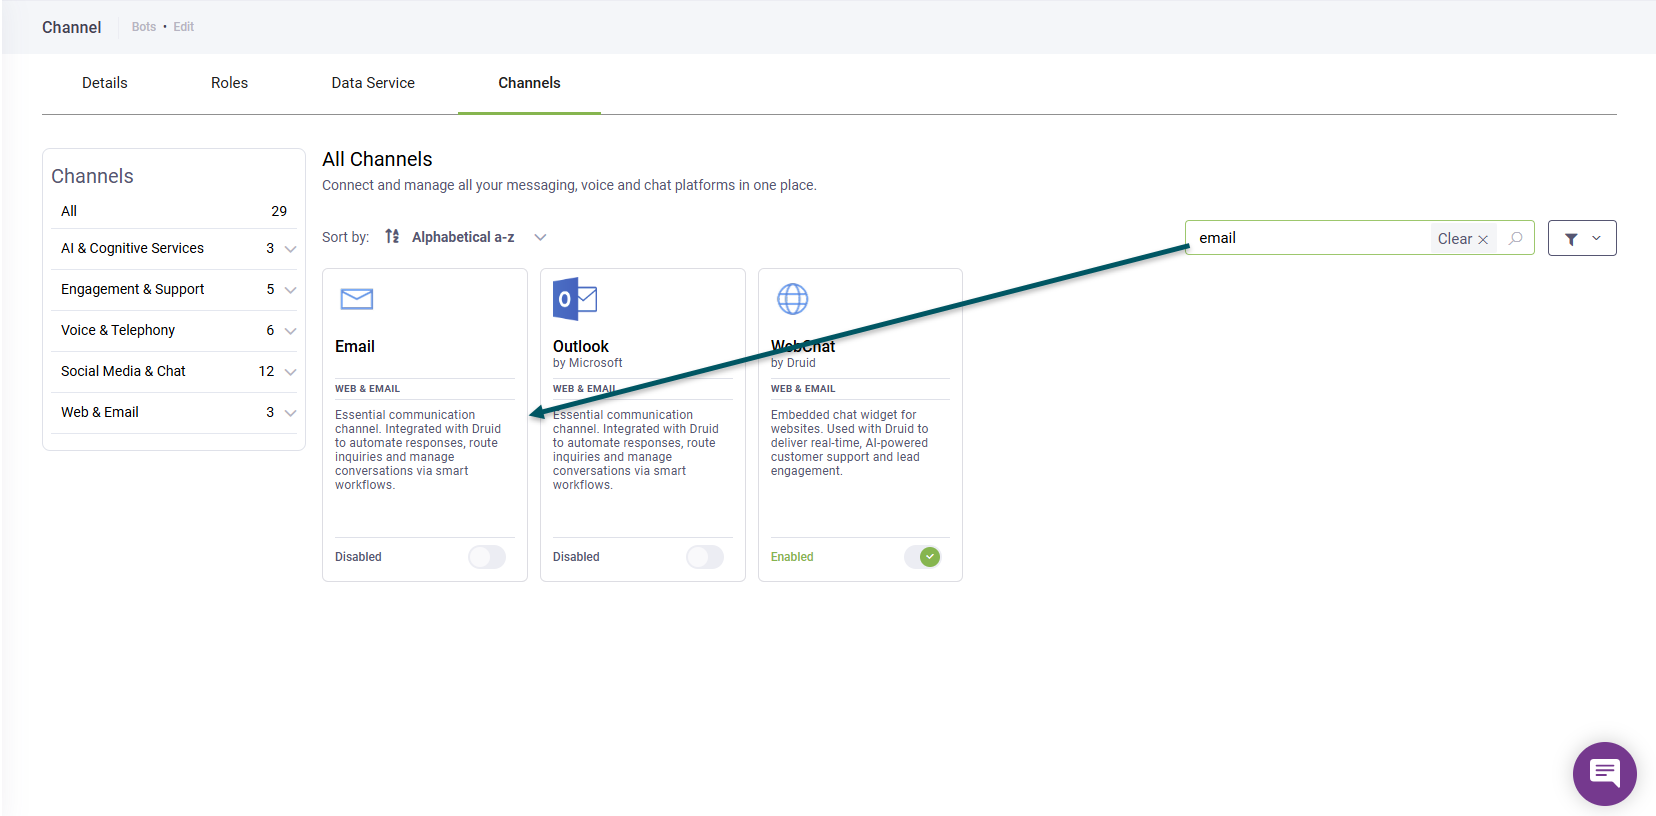Enable the Email channel toggle
Image resolution: width=1656 pixels, height=816 pixels.
pos(487,557)
